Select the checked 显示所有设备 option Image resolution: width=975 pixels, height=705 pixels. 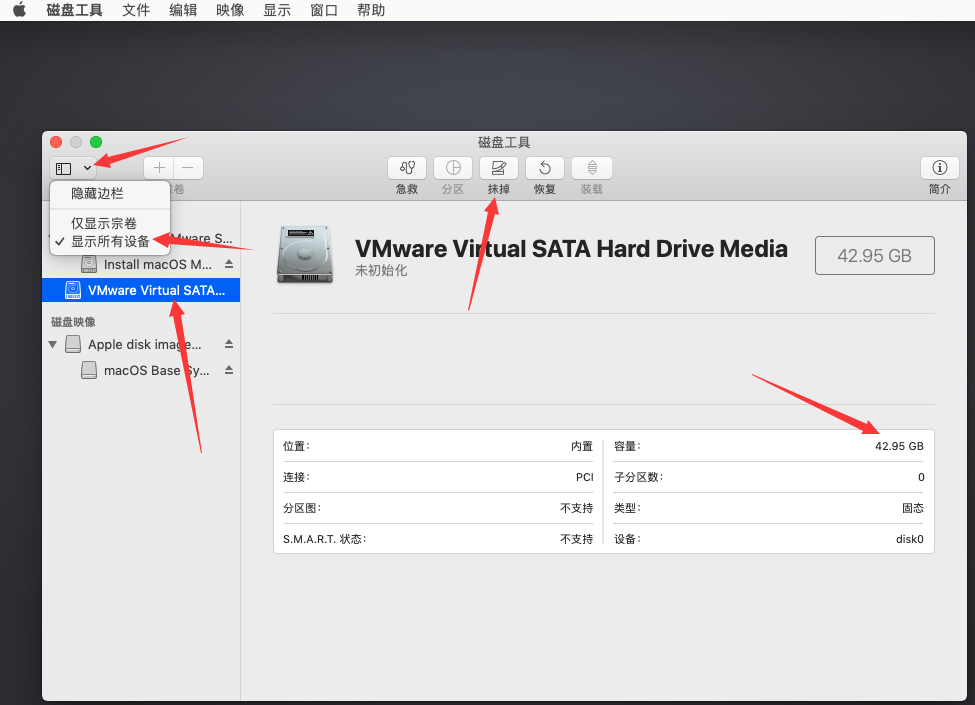109,241
